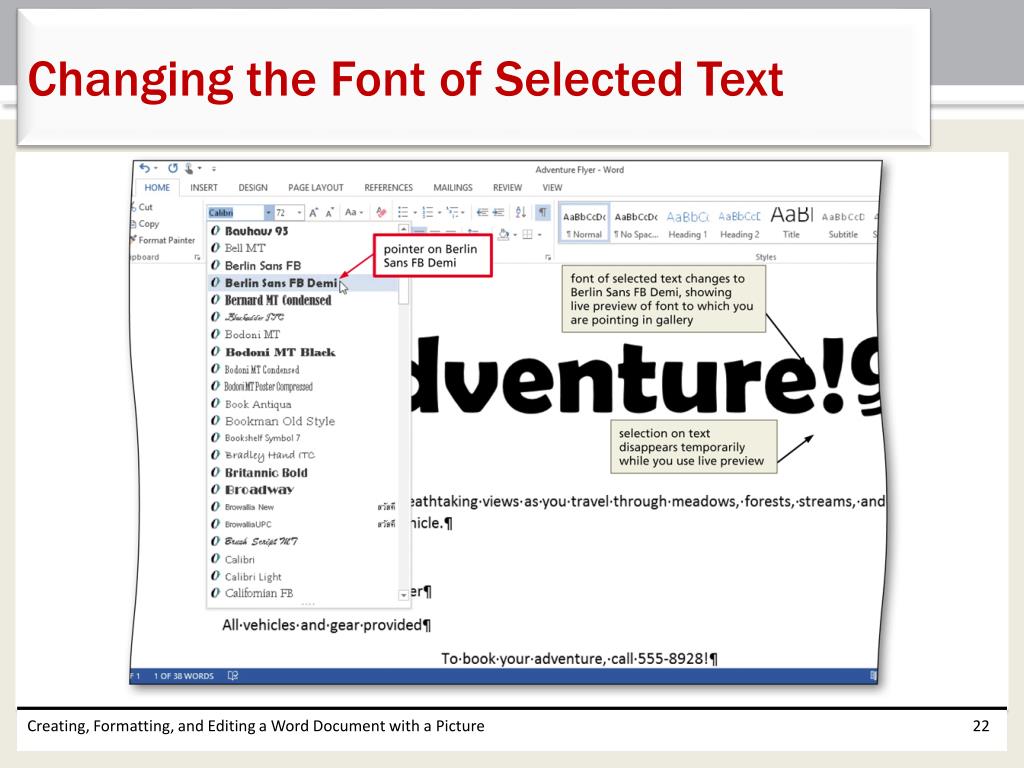Open the DESIGN tab
This screenshot has width=1024, height=768.
click(253, 187)
